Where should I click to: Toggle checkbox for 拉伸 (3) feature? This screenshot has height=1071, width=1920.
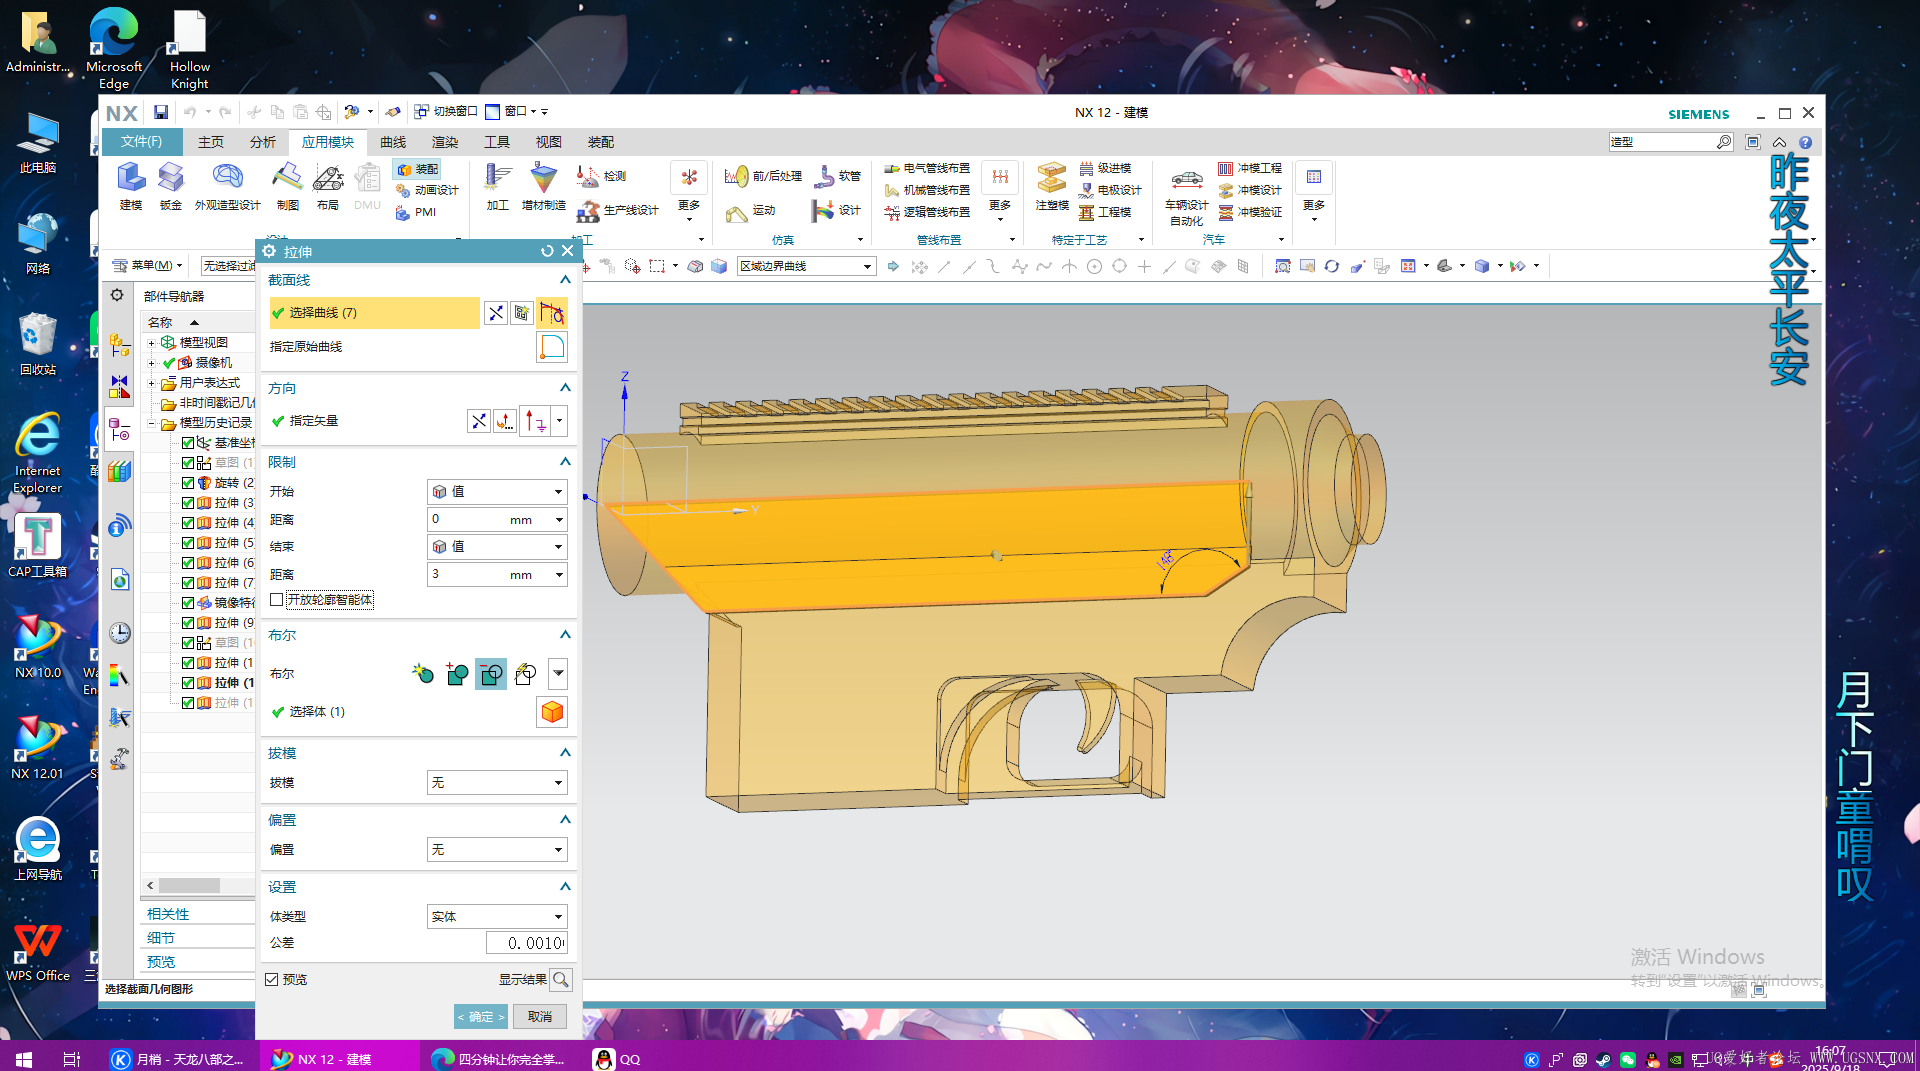point(188,503)
